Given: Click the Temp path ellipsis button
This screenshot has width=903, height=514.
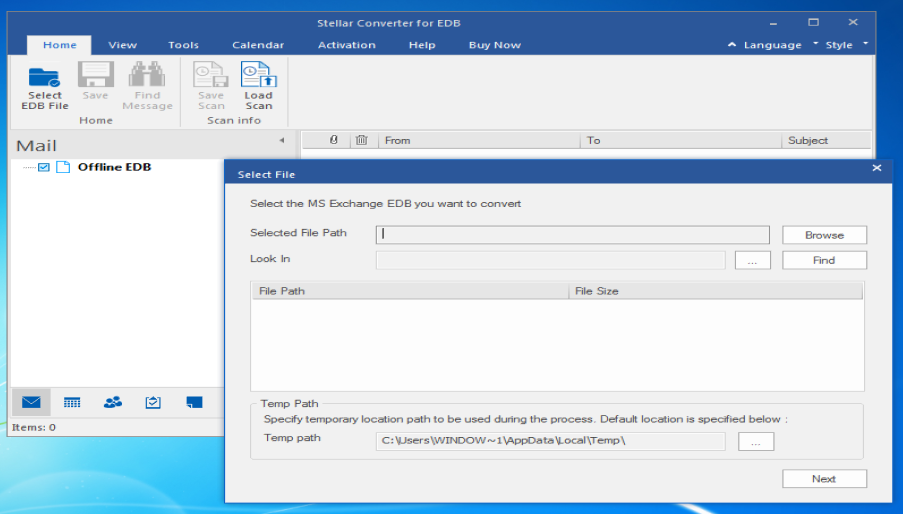Looking at the screenshot, I should [x=756, y=441].
